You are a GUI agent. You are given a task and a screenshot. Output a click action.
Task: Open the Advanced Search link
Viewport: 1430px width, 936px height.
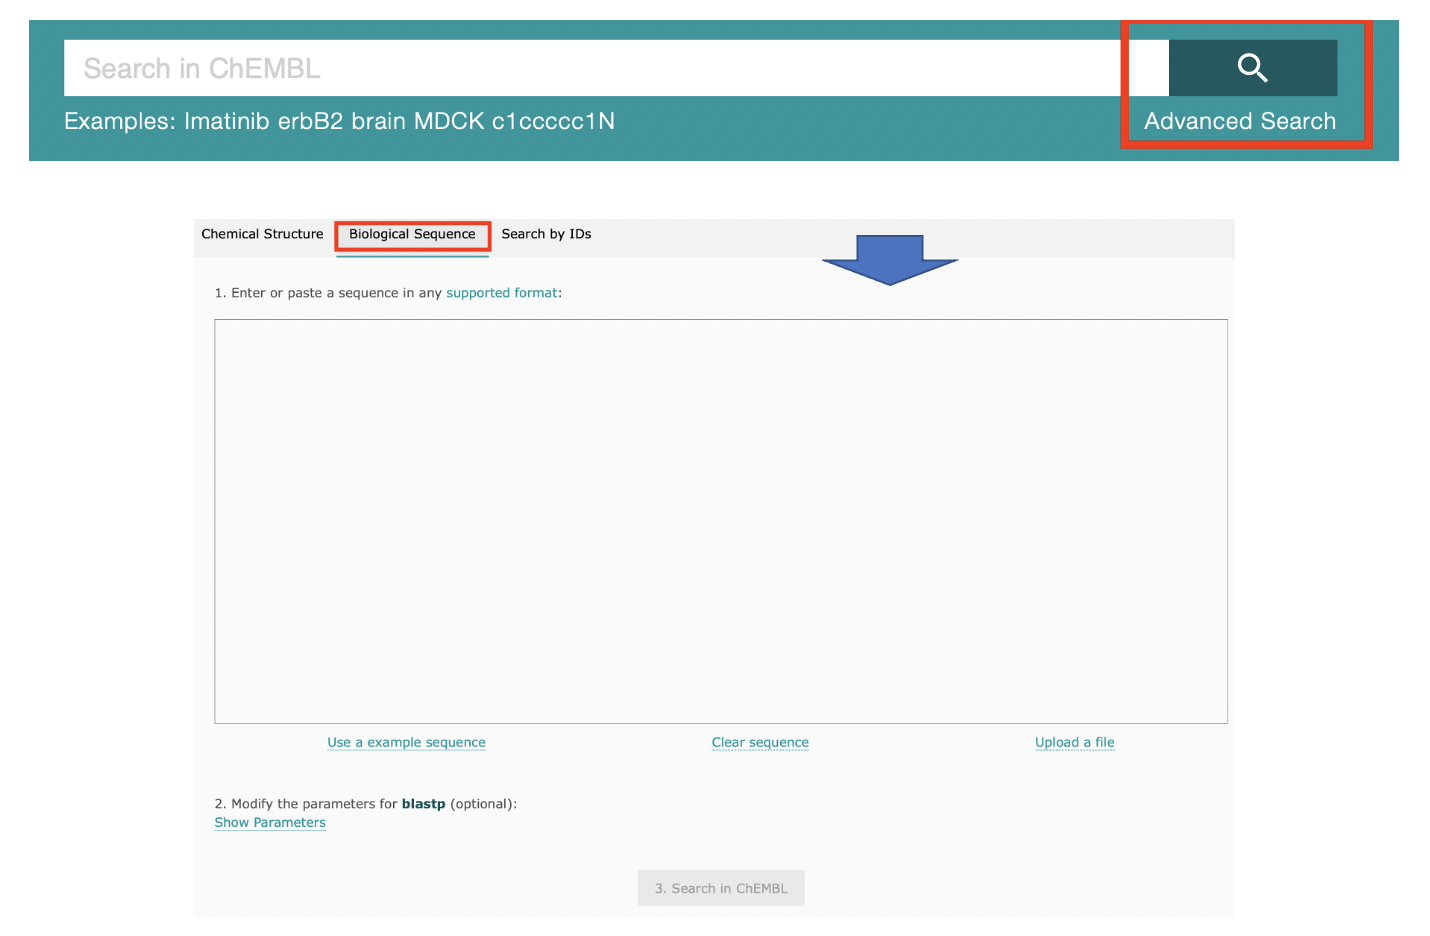[x=1239, y=121]
